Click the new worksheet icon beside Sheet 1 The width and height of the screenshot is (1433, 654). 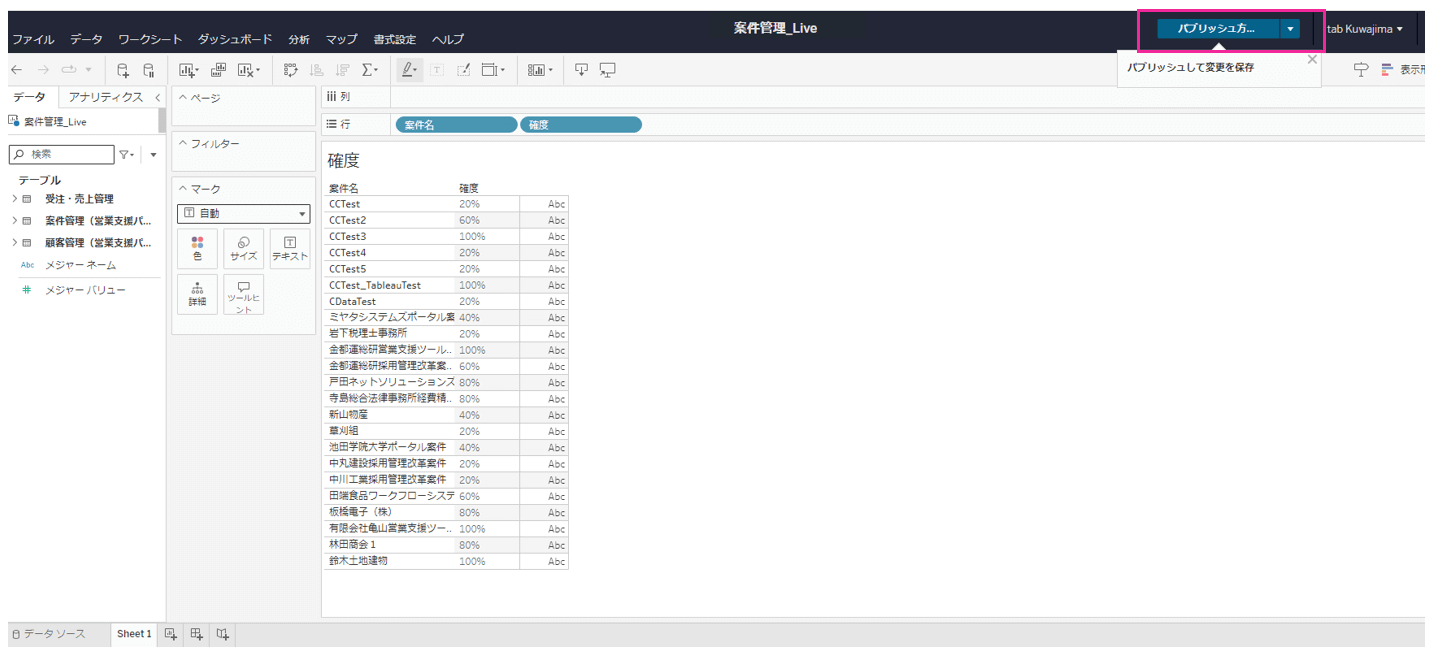171,634
